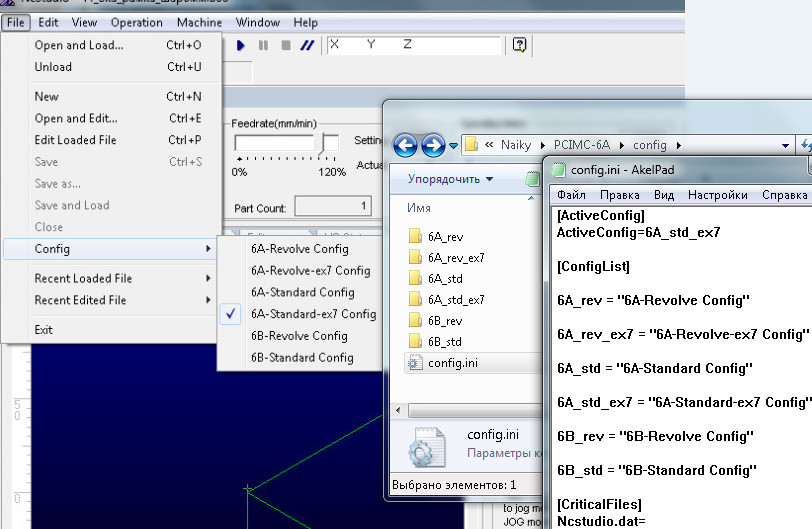Expand the Recent Loaded File submenu
812x529 pixels.
110,278
